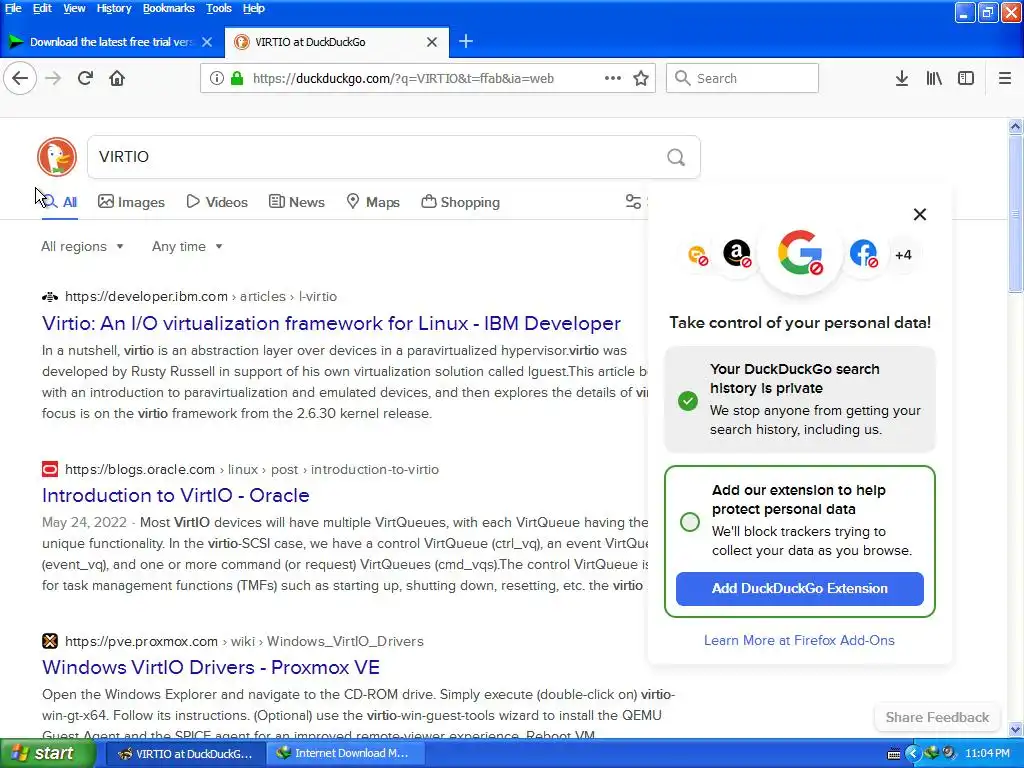
Task: Click private search history green checkmark
Action: point(688,400)
